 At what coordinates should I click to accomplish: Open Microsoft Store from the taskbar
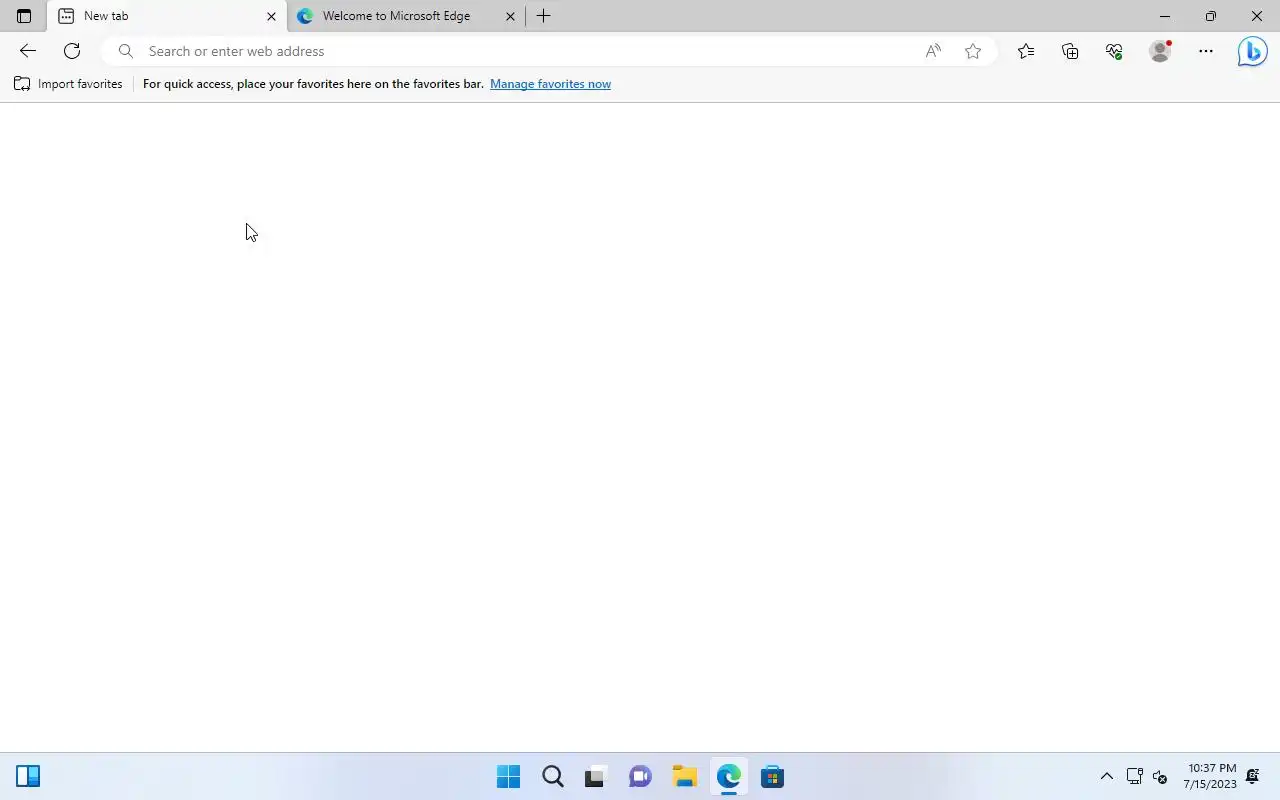[772, 777]
